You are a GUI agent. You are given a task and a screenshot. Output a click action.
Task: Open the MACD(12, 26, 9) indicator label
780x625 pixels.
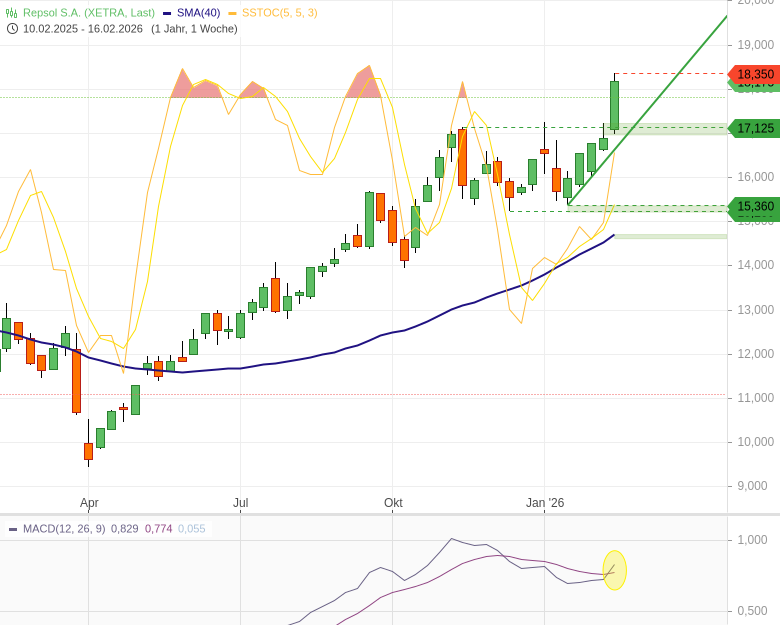[x=64, y=529]
